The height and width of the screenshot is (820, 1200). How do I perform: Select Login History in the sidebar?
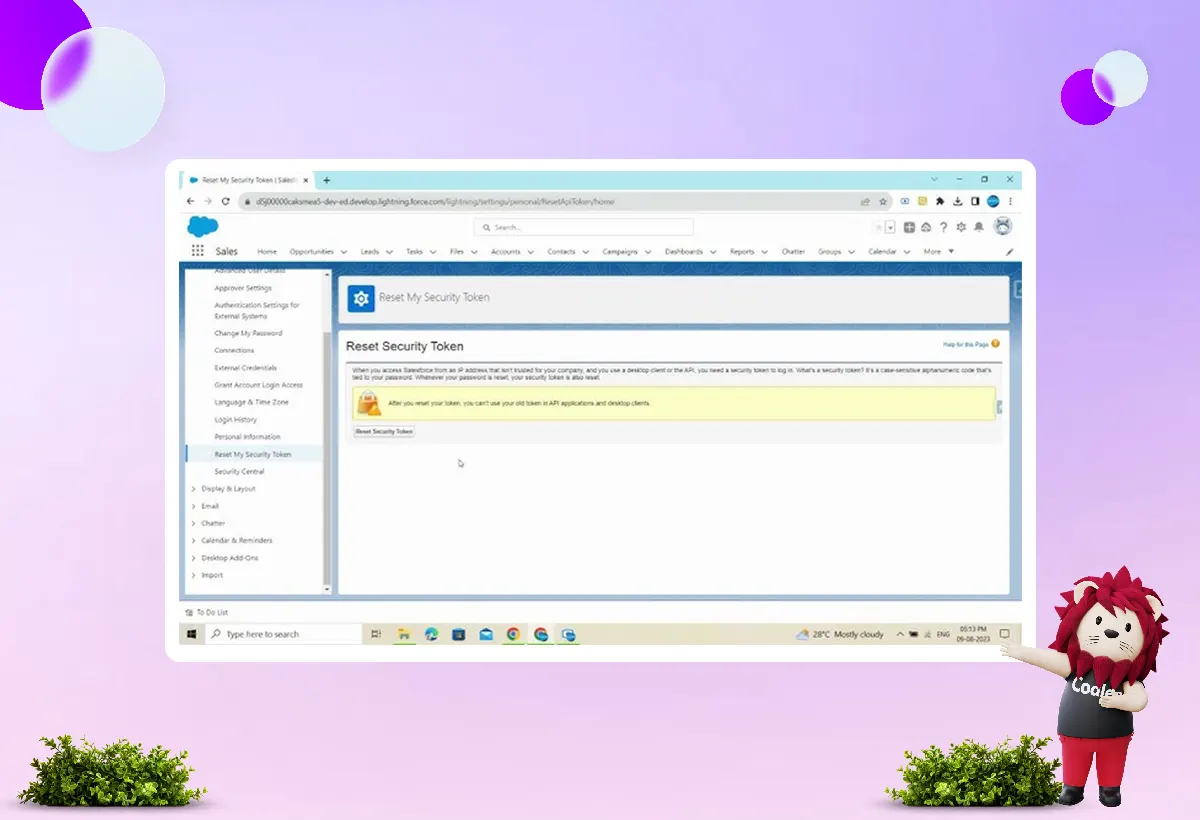click(236, 420)
